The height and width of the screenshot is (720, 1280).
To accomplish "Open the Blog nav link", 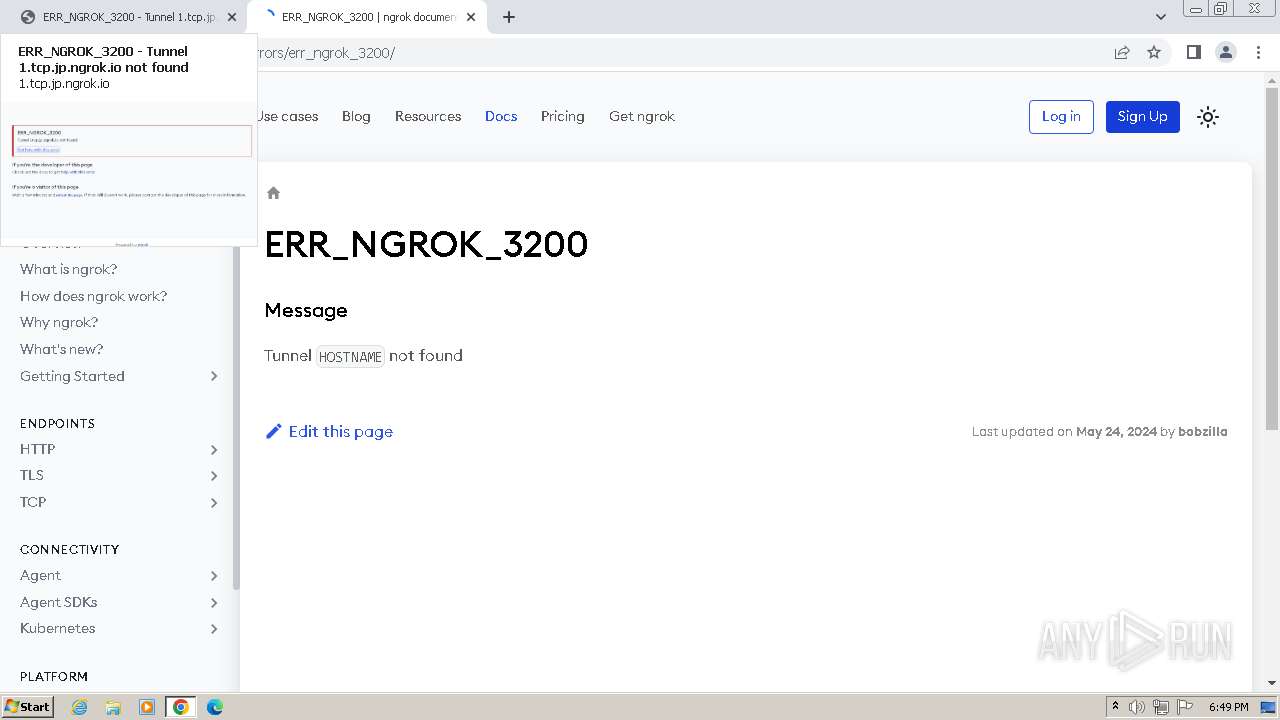I will (x=356, y=116).
